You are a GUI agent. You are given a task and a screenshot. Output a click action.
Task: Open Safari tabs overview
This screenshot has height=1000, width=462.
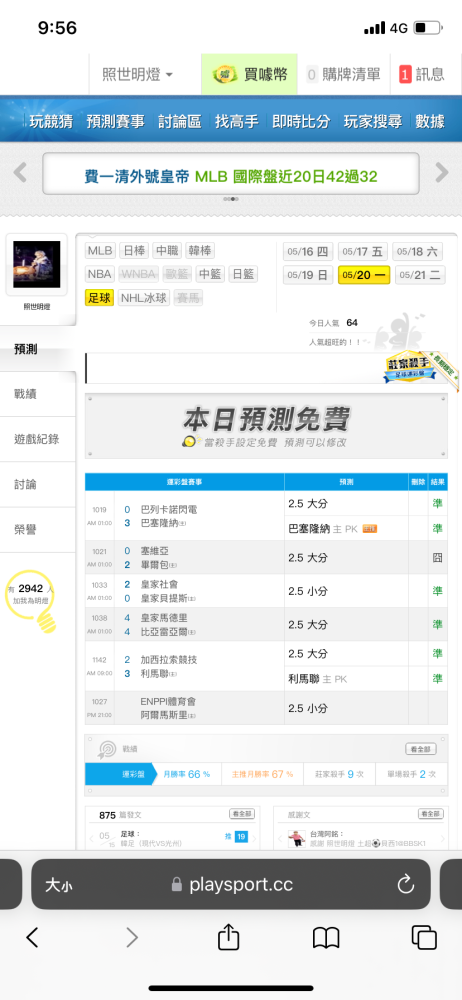point(424,938)
